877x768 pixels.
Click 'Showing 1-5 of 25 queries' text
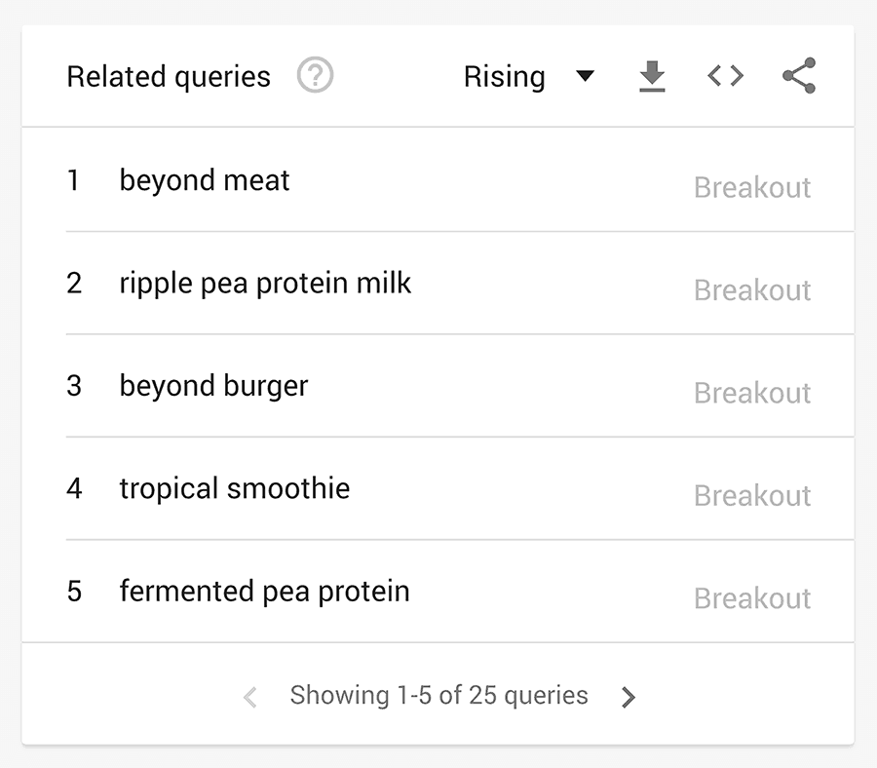(439, 696)
